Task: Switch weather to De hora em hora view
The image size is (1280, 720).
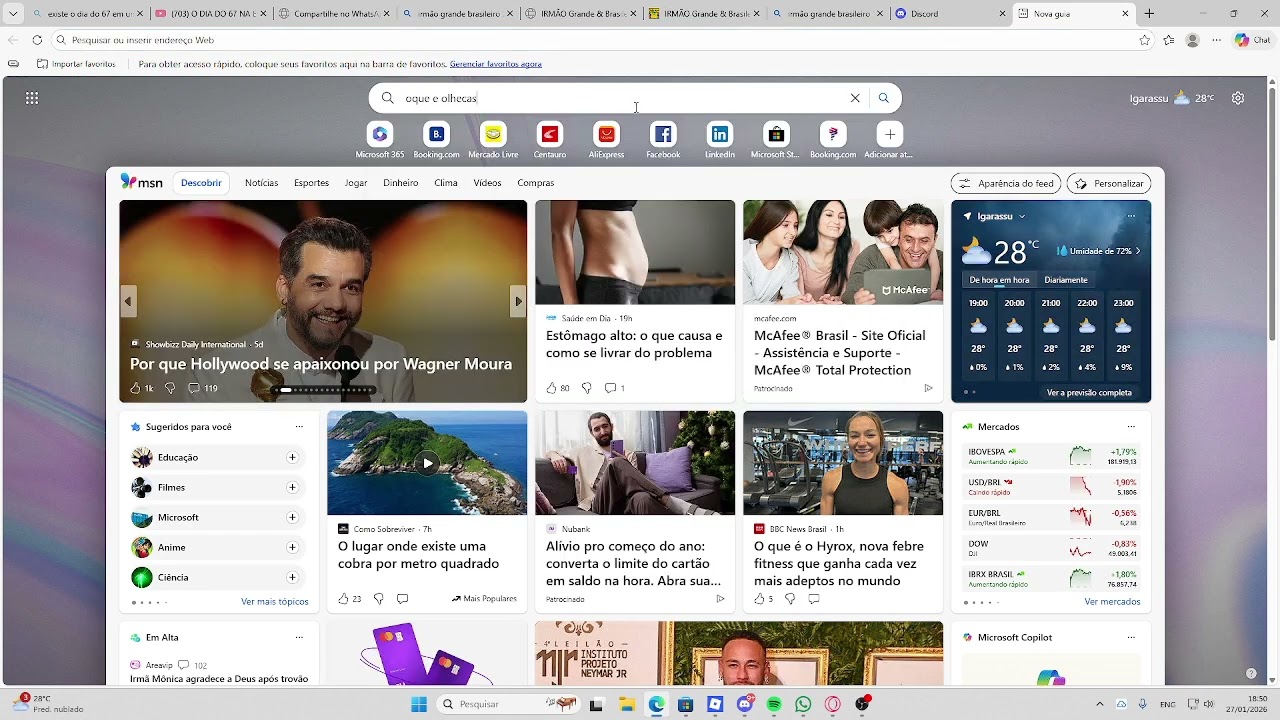Action: click(999, 280)
